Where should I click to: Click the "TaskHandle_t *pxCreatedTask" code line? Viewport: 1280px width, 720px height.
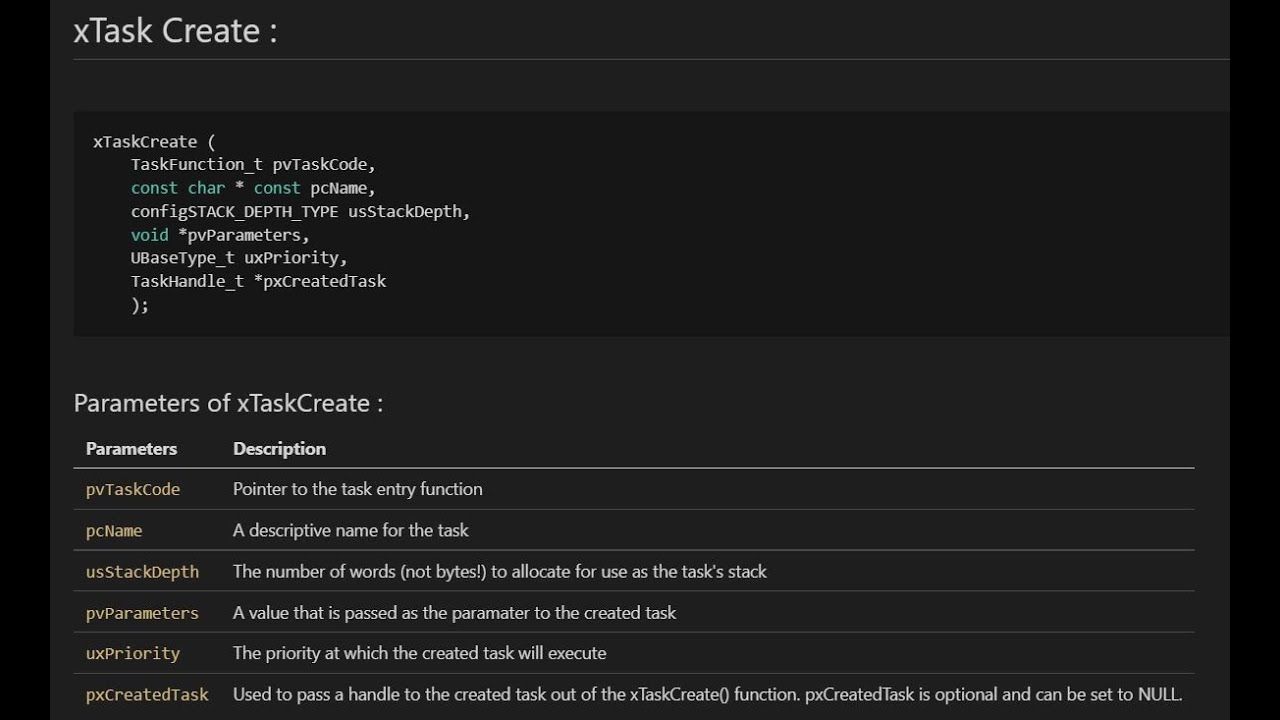[258, 281]
